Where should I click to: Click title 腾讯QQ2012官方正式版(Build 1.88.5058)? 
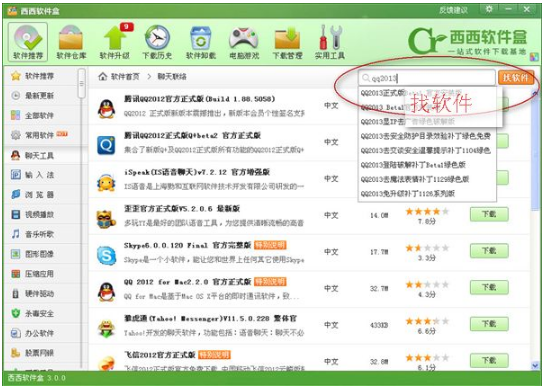point(199,99)
